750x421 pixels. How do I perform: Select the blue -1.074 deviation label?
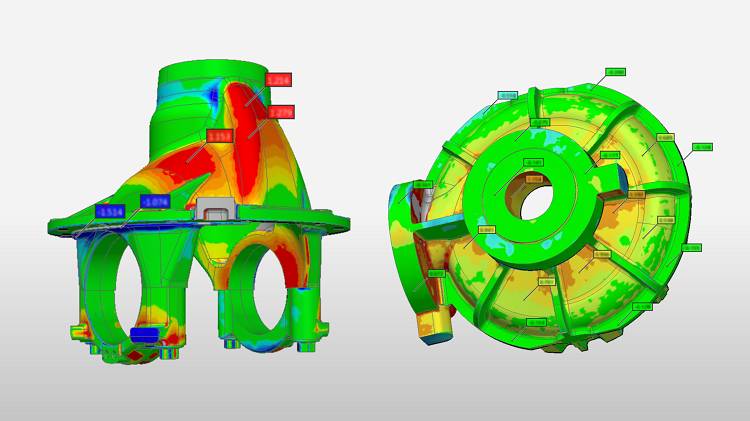[155, 201]
